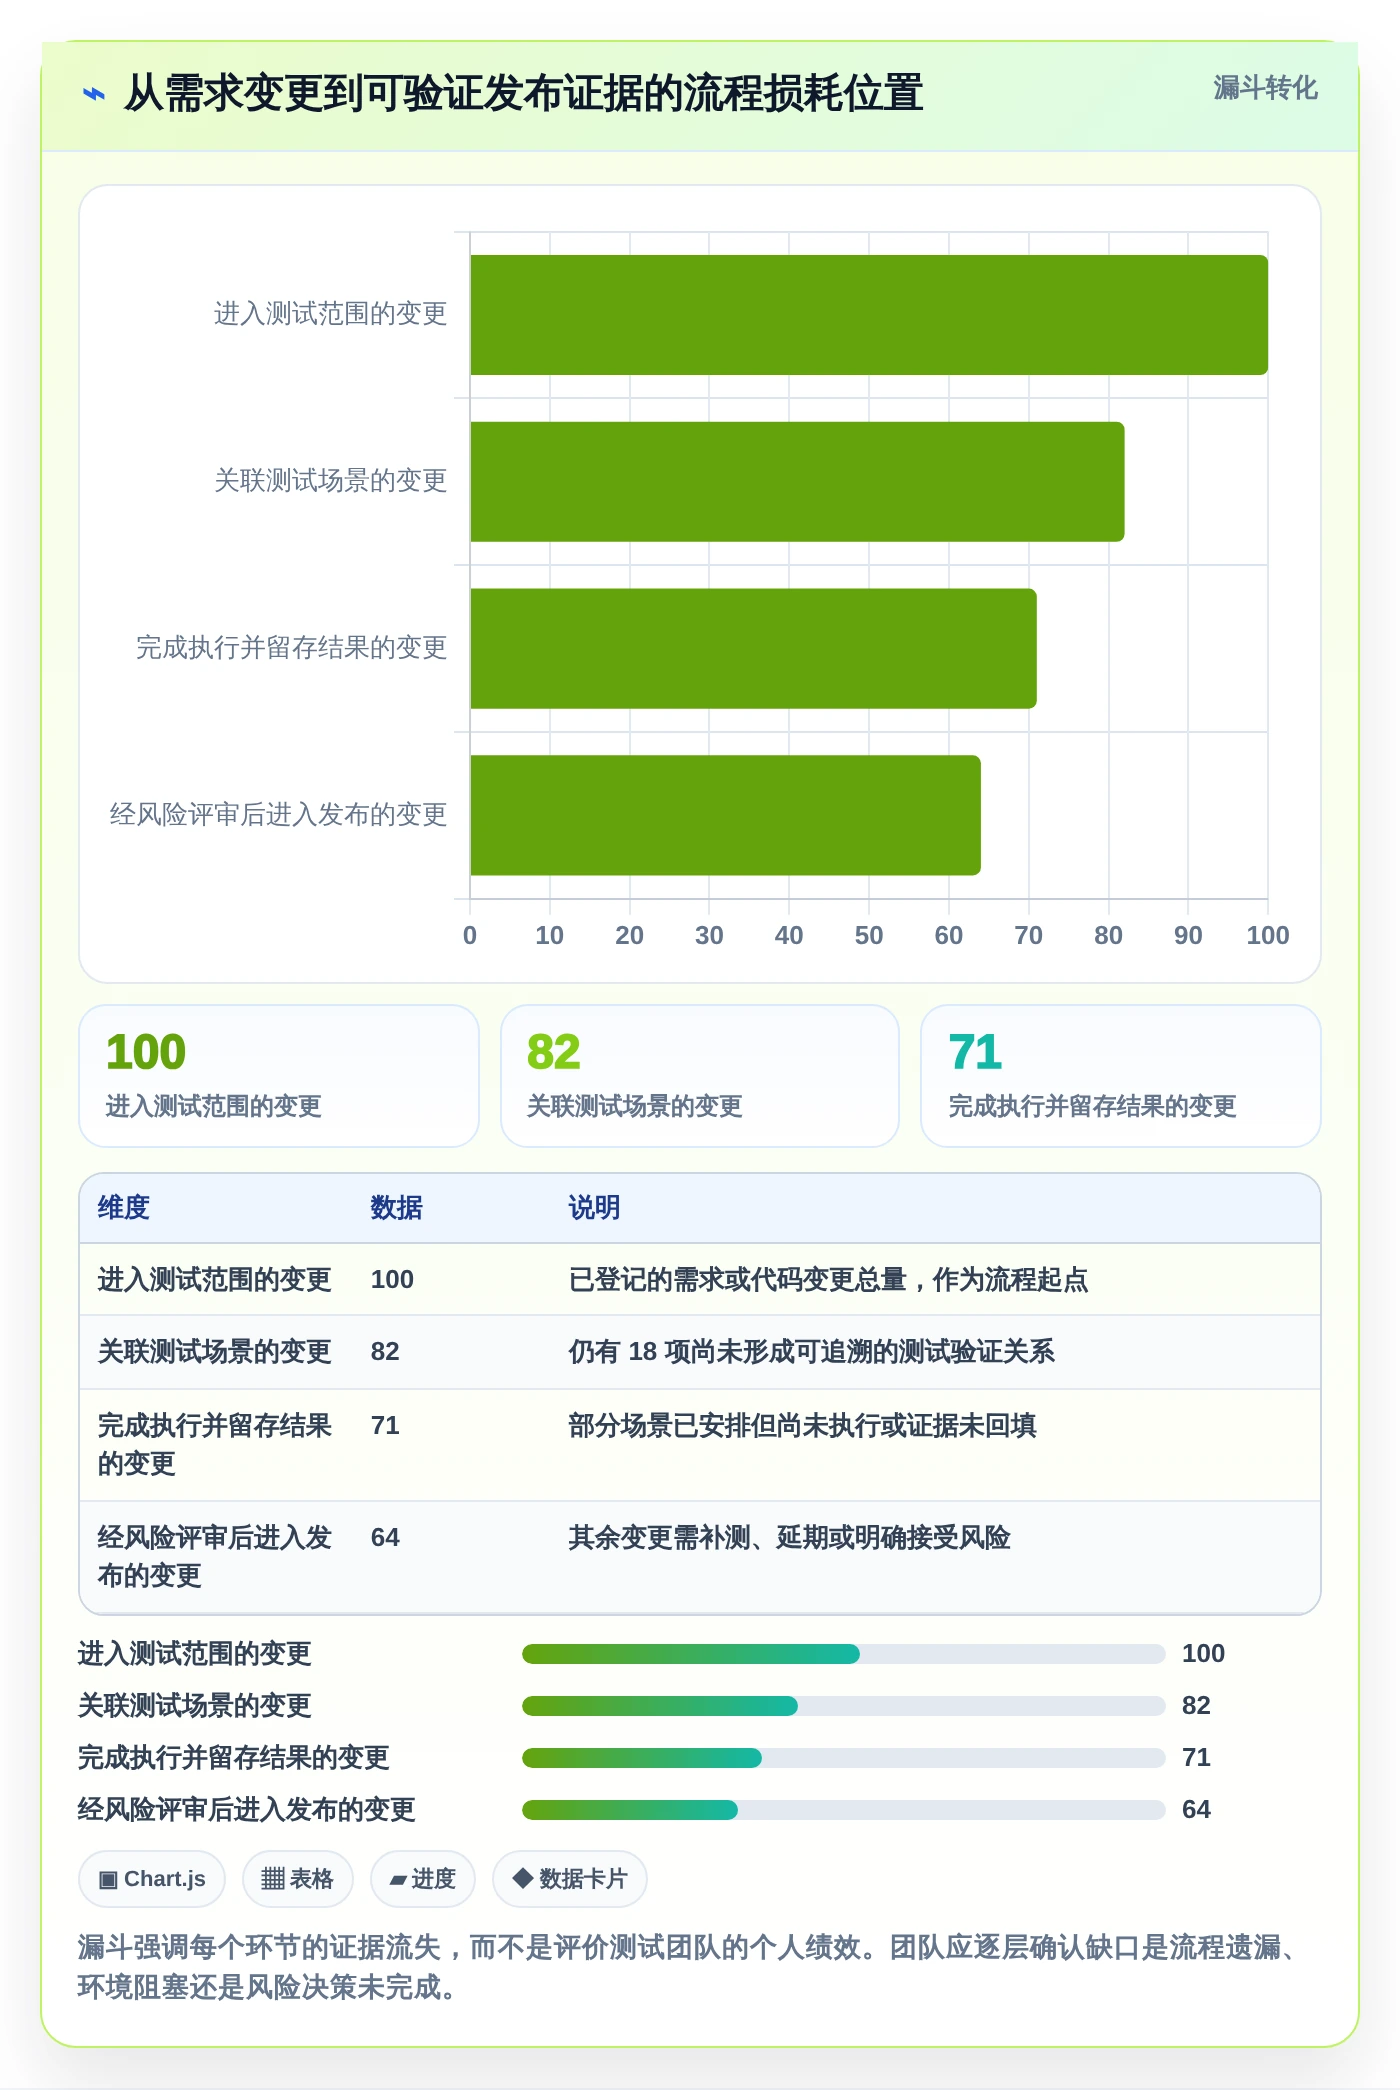Screen dimensions: 1400x2090
Task: Click table cell 仍有 18 项尚未形成可追溯
Action: tap(812, 1352)
